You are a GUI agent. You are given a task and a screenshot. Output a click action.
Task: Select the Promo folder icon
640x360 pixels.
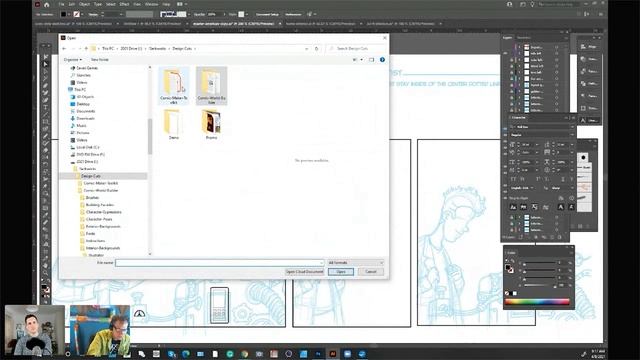(211, 124)
